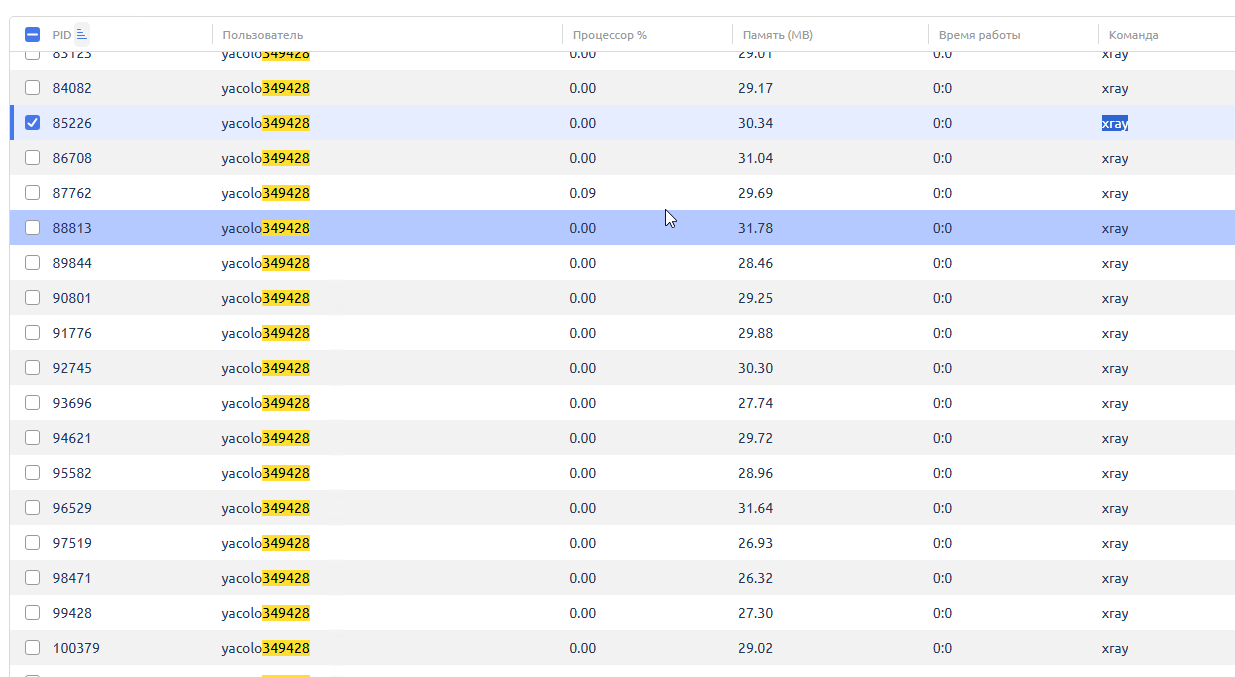Toggle the select-all checkbox in the table header
1235x677 pixels.
(x=32, y=34)
